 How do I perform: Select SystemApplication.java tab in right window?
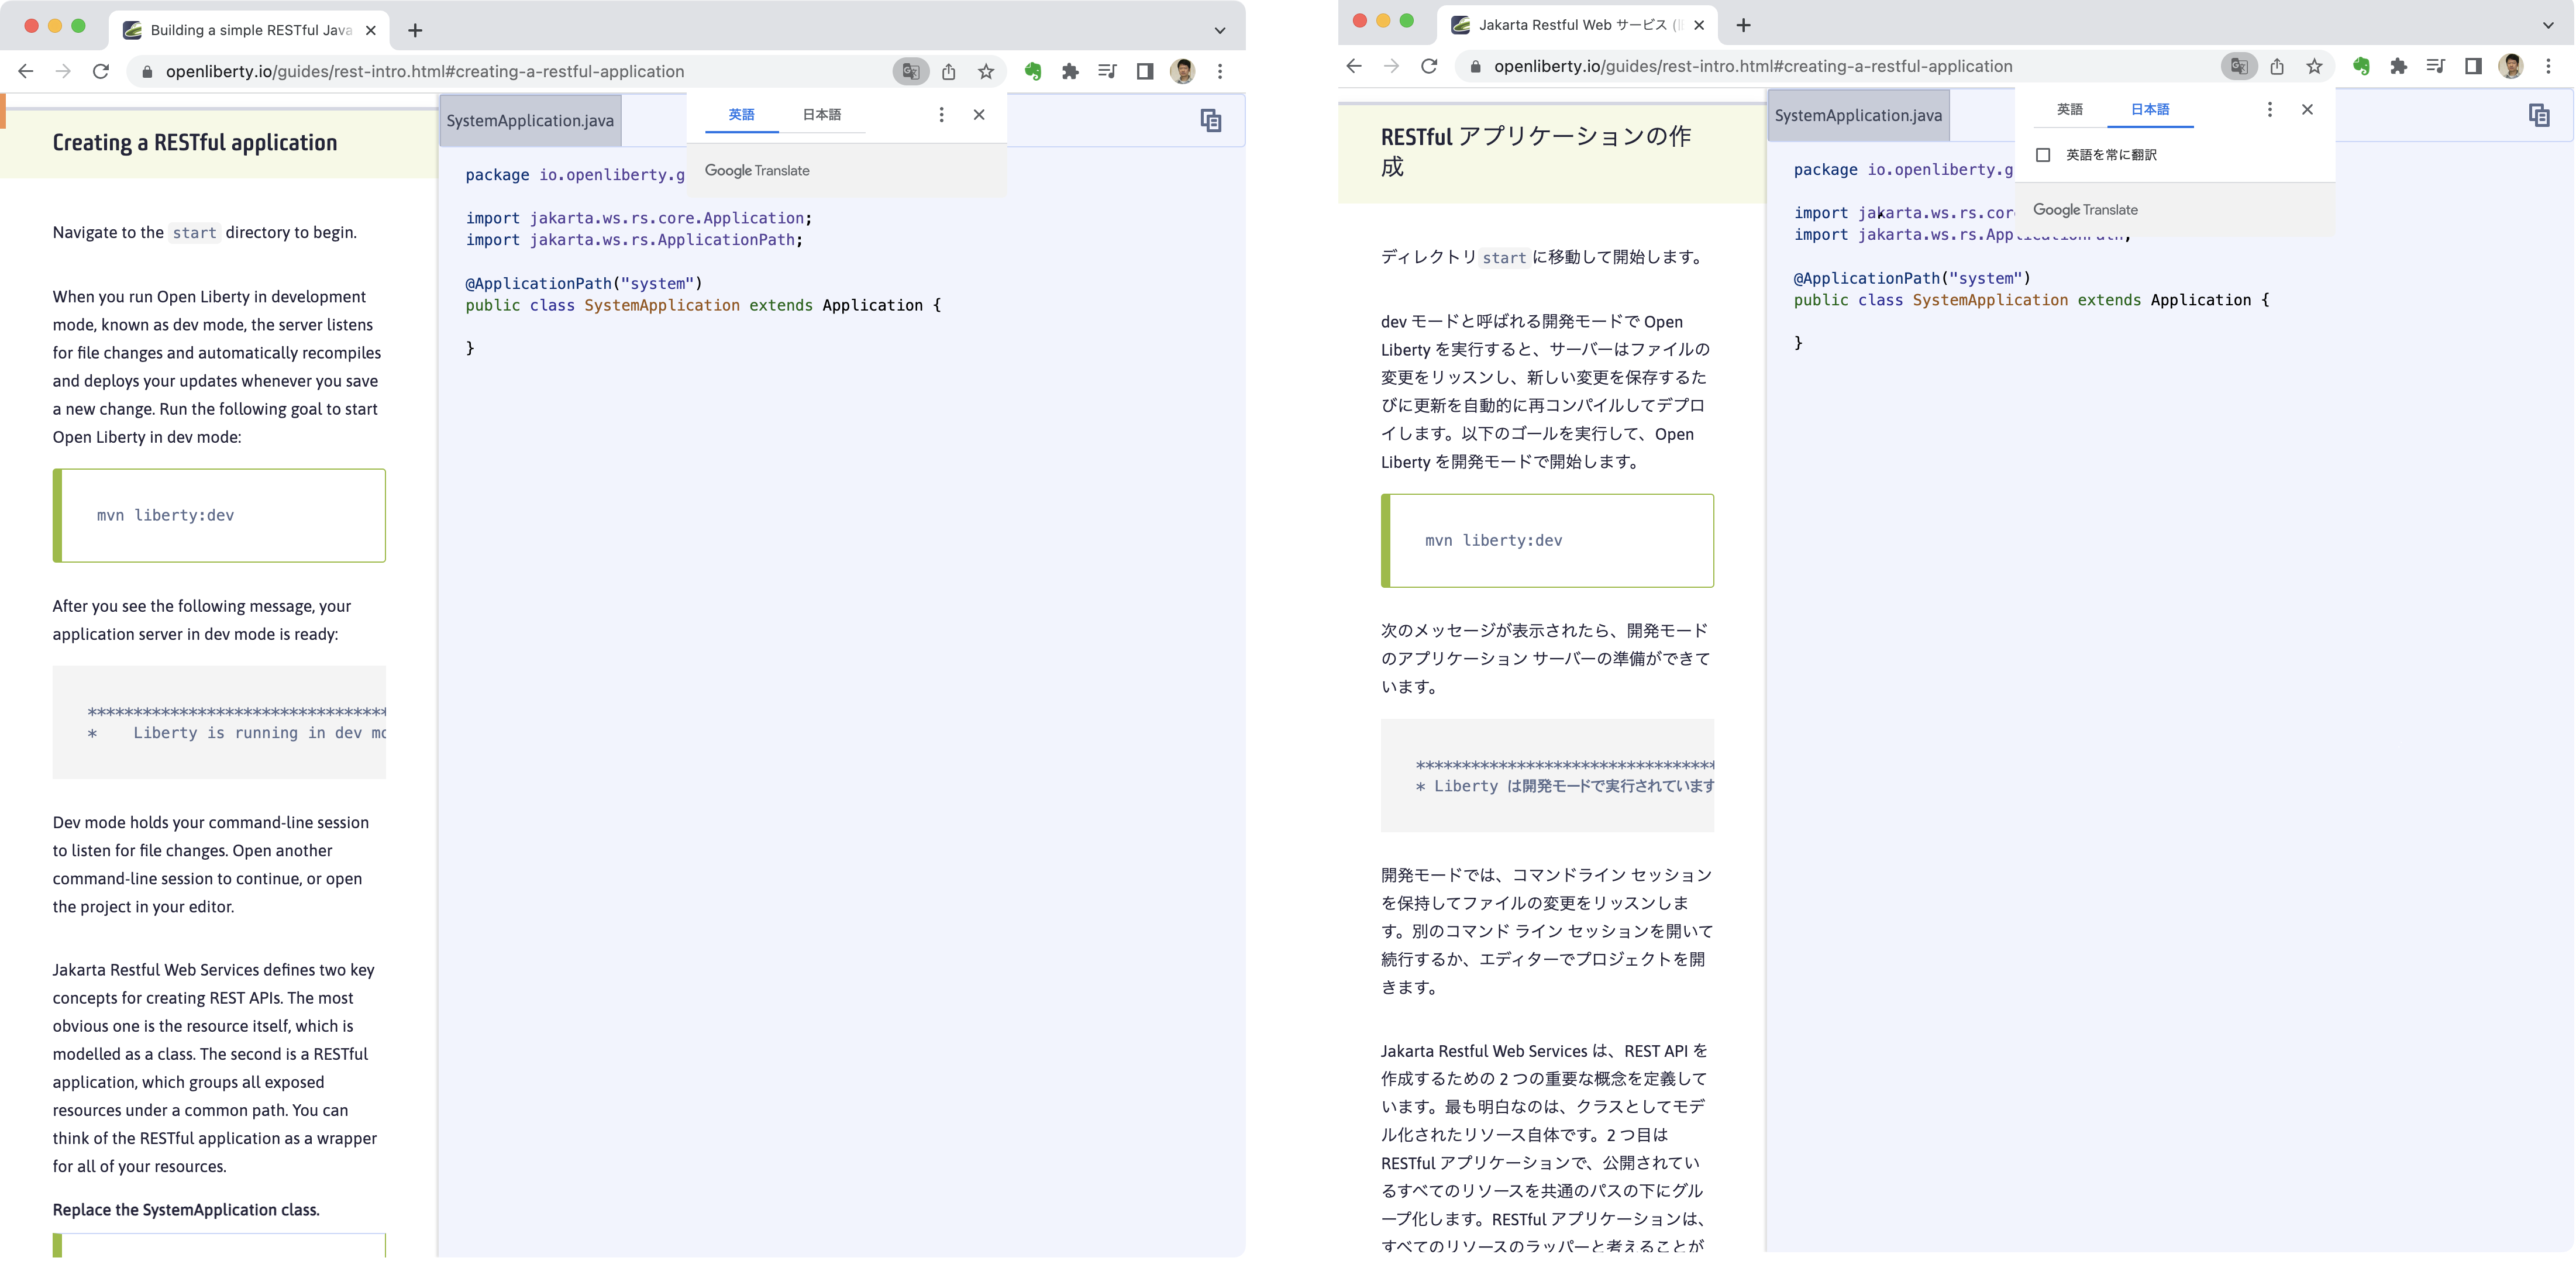point(1858,116)
